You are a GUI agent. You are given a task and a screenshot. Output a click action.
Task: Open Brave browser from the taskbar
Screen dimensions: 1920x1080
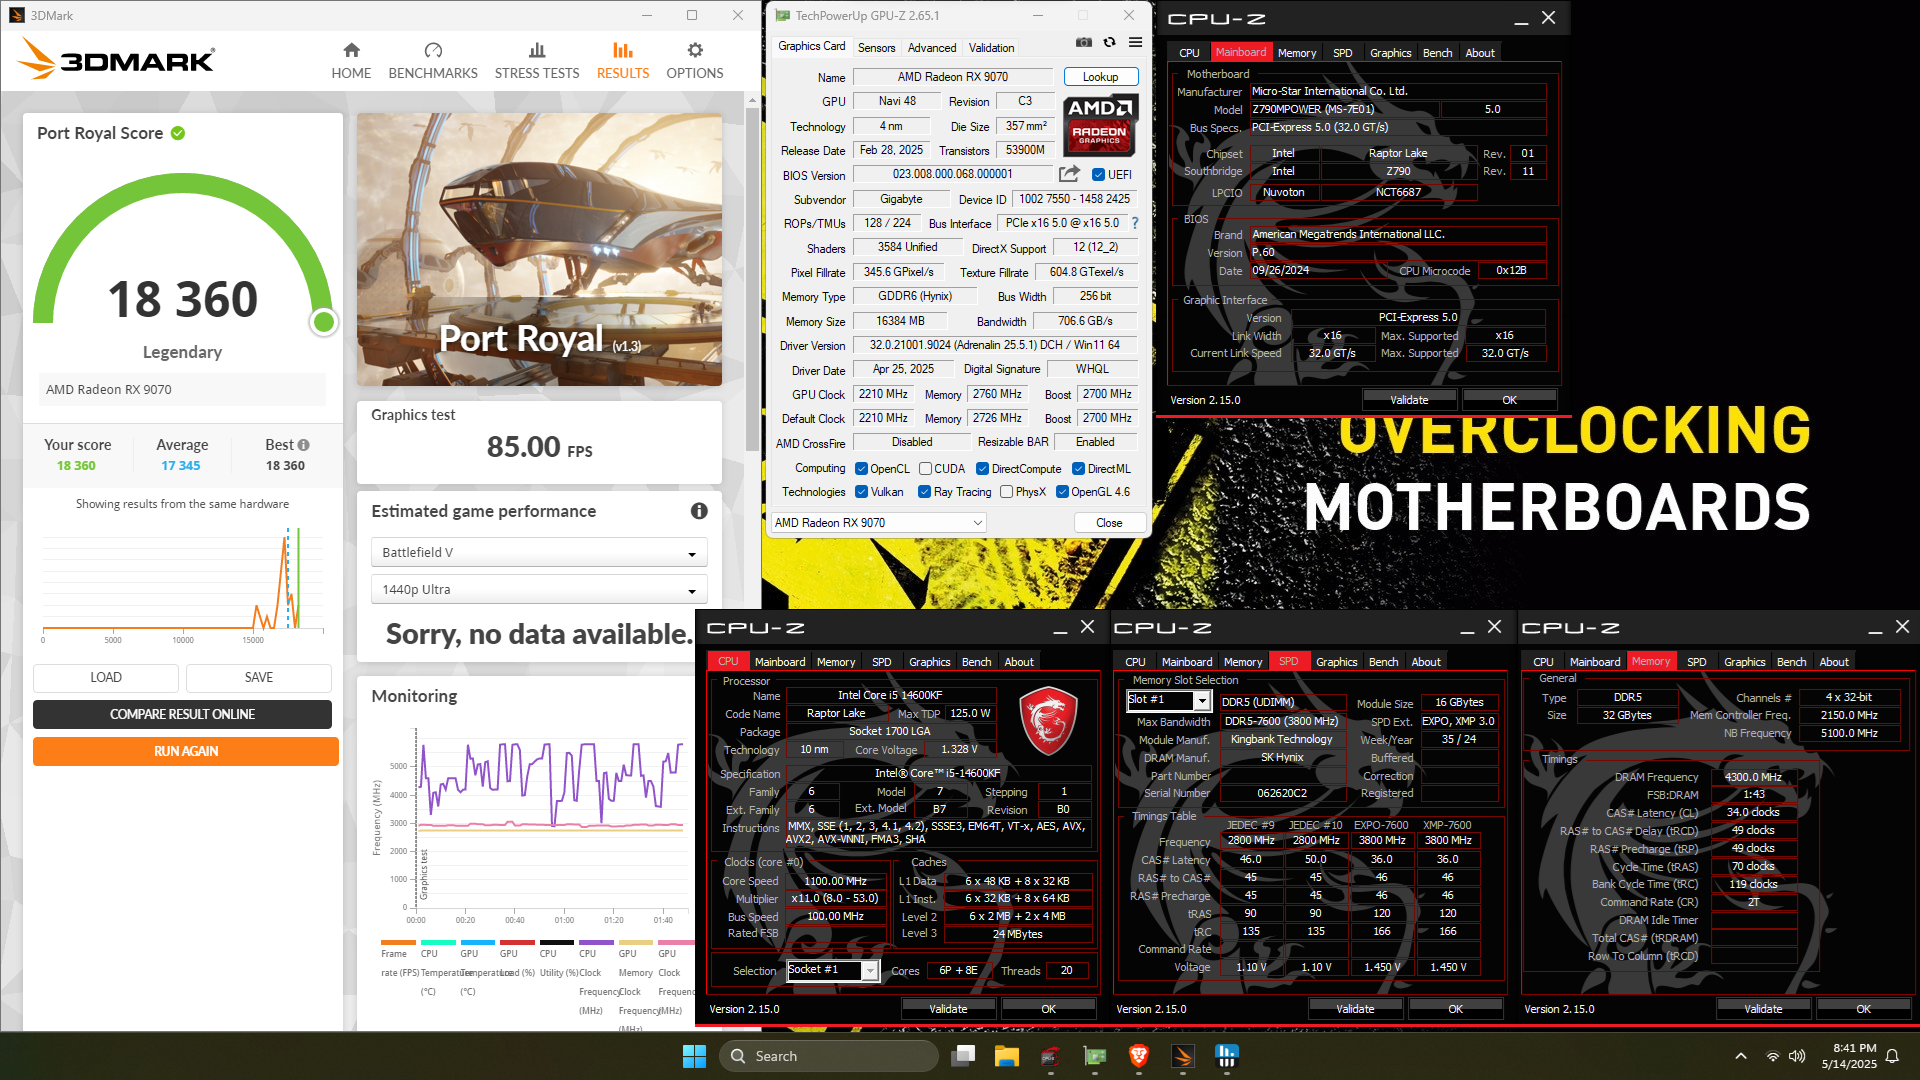[x=1138, y=1056]
